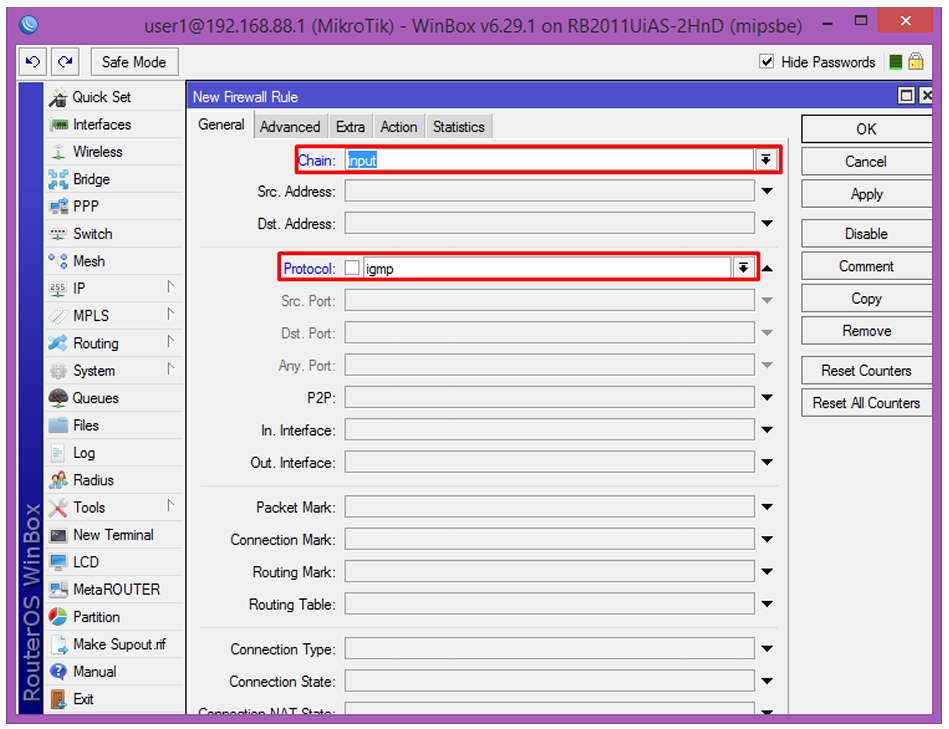Viewport: 949px width, 729px height.
Task: Expand the Src. Address field
Action: (x=767, y=191)
